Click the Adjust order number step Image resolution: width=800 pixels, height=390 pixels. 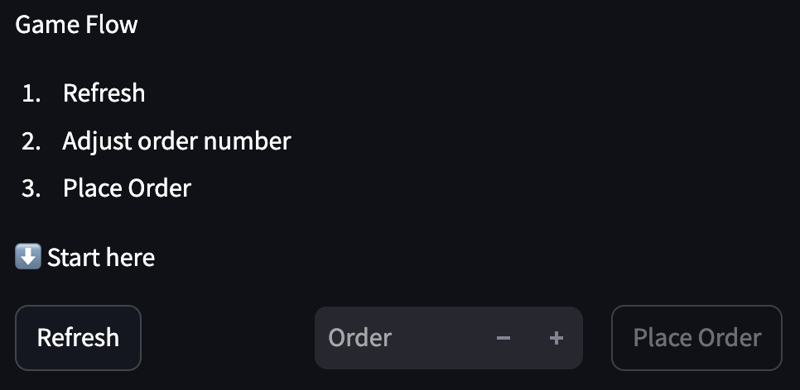(177, 141)
